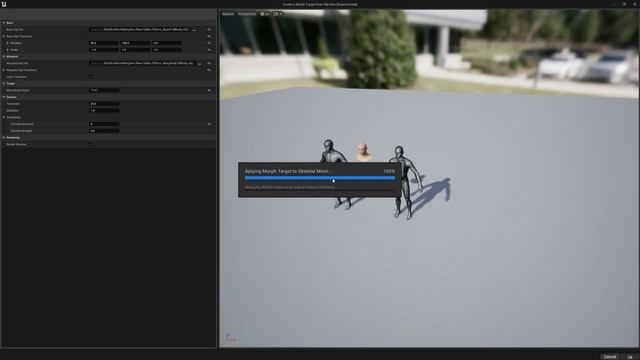
Task: Click the 100% label in progress dialog
Action: coord(389,171)
